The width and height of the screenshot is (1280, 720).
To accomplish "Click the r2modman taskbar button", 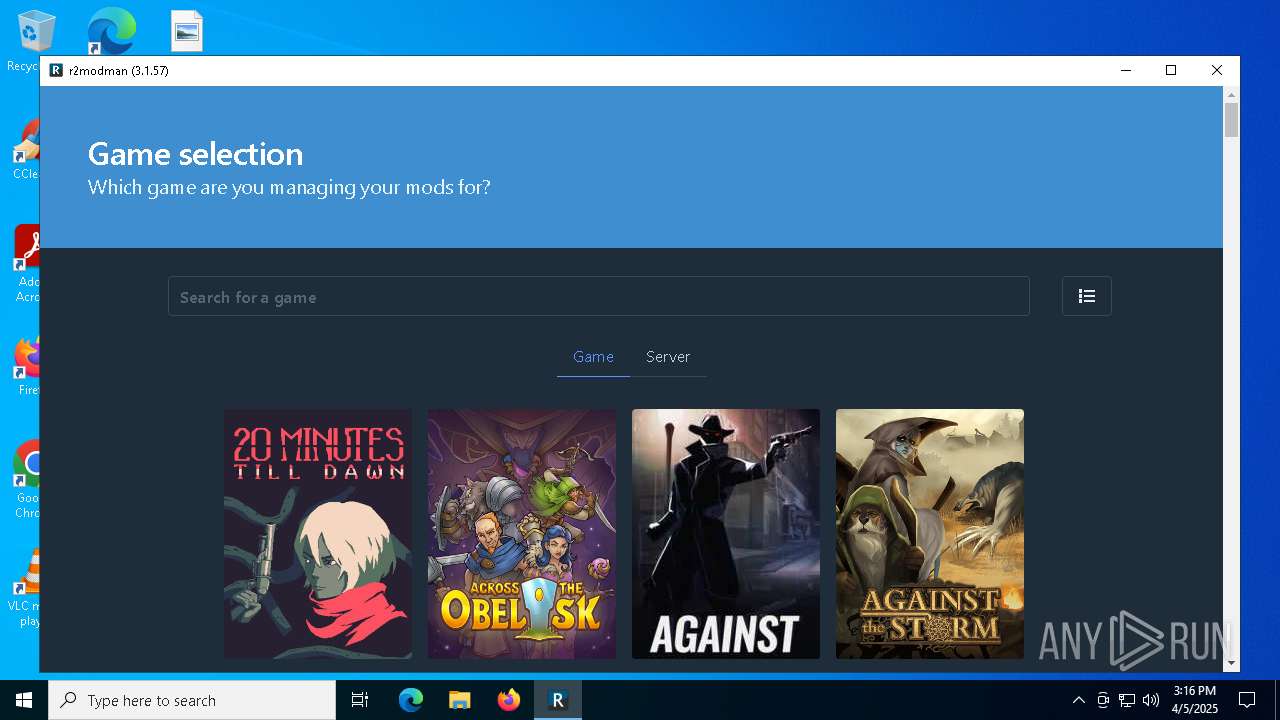I will [x=558, y=700].
